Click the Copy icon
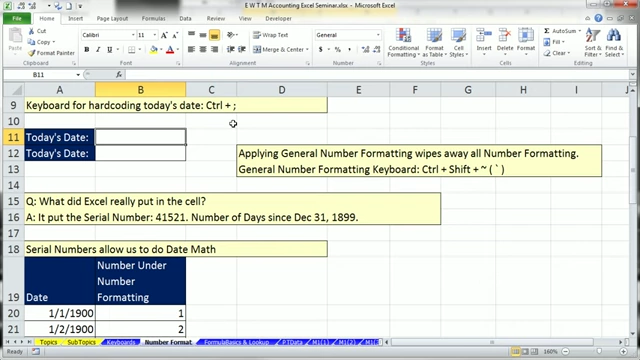This screenshot has width=640, height=360. click(31, 42)
